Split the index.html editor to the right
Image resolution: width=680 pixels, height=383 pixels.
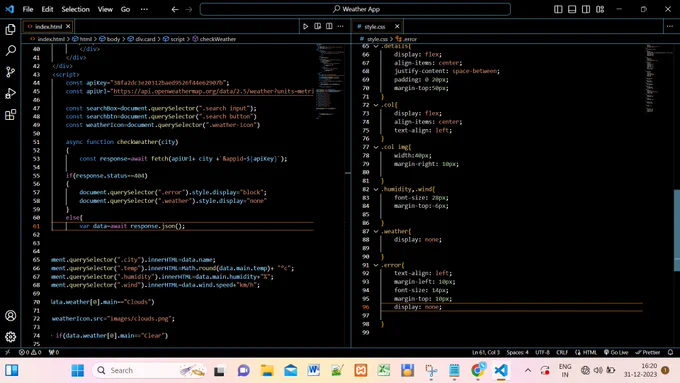pyautogui.click(x=329, y=26)
